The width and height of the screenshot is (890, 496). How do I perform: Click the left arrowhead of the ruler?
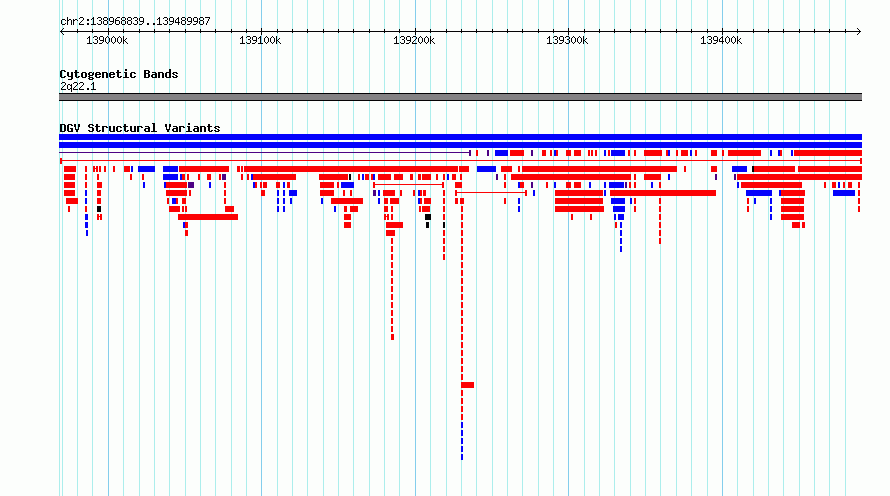click(x=62, y=31)
